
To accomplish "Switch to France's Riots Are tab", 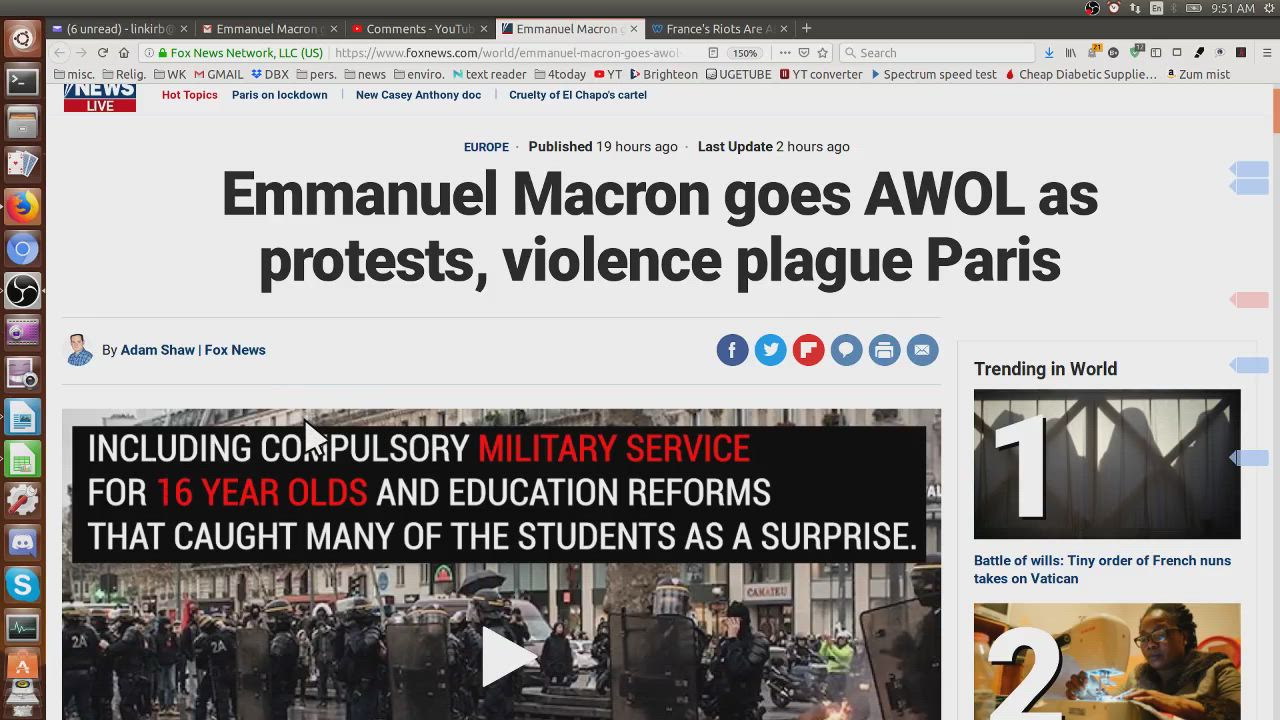I will tap(720, 29).
